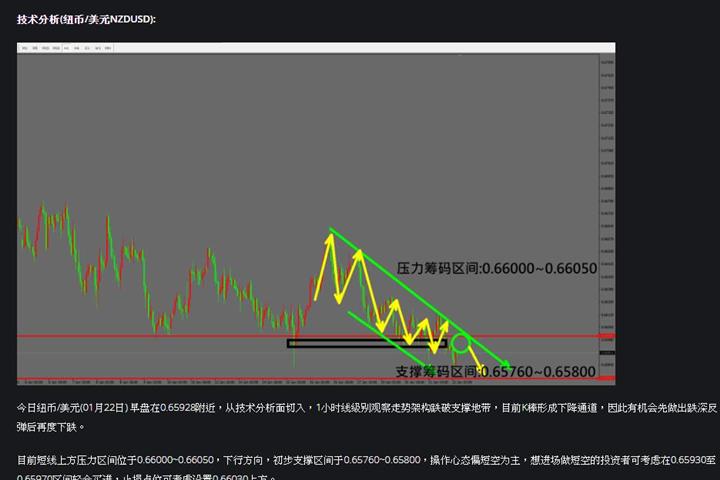Choose the H1 hourly timeframe
Screen dimensions: 720x480
pyautogui.click(x=66, y=48)
